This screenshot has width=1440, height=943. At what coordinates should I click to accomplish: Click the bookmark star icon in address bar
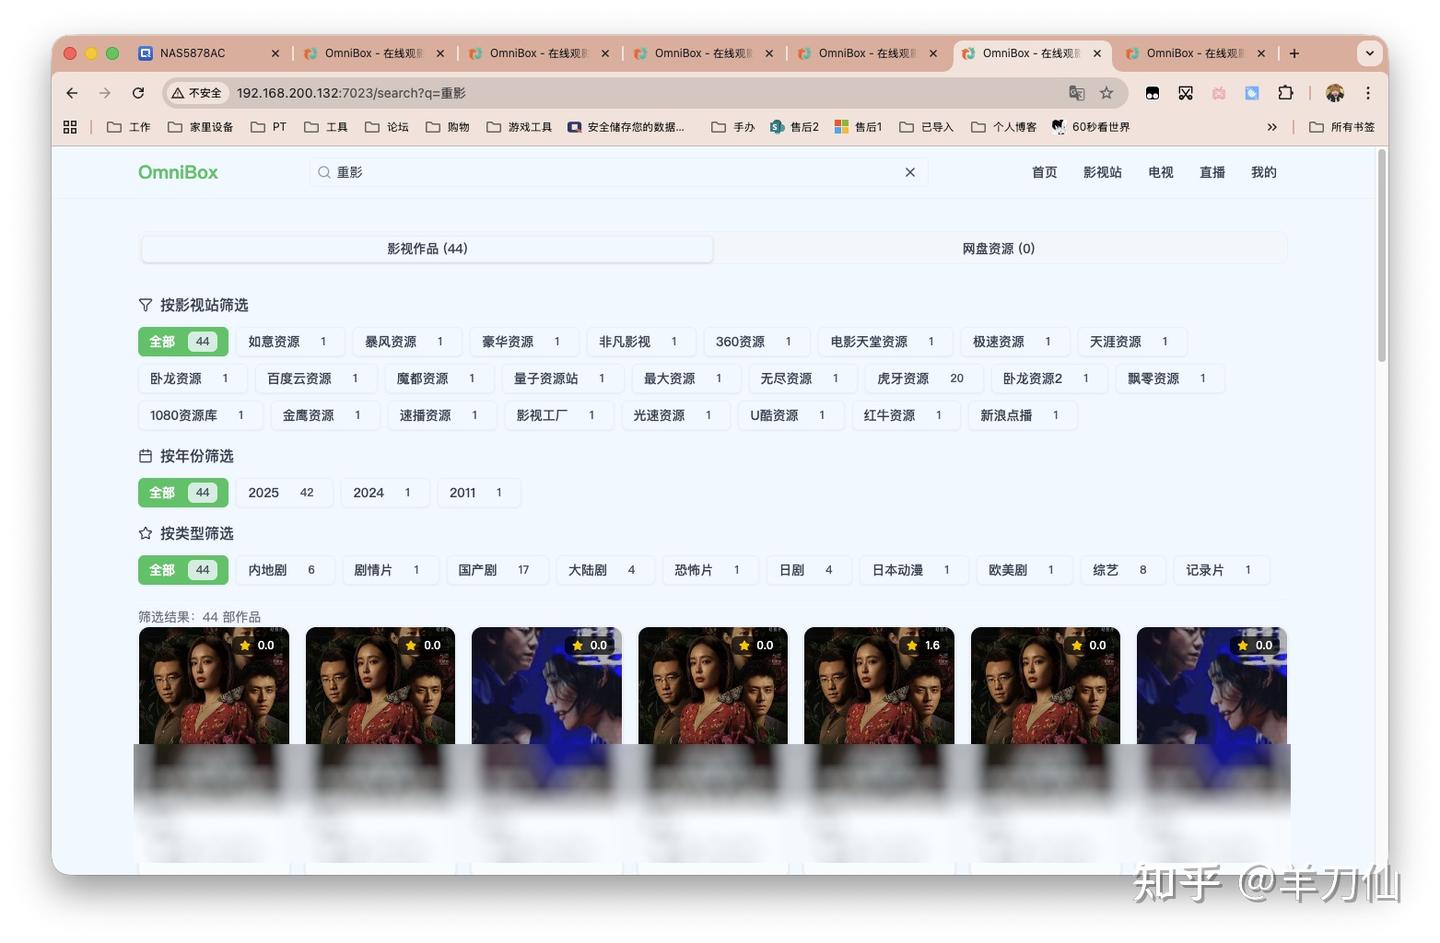tap(1106, 93)
